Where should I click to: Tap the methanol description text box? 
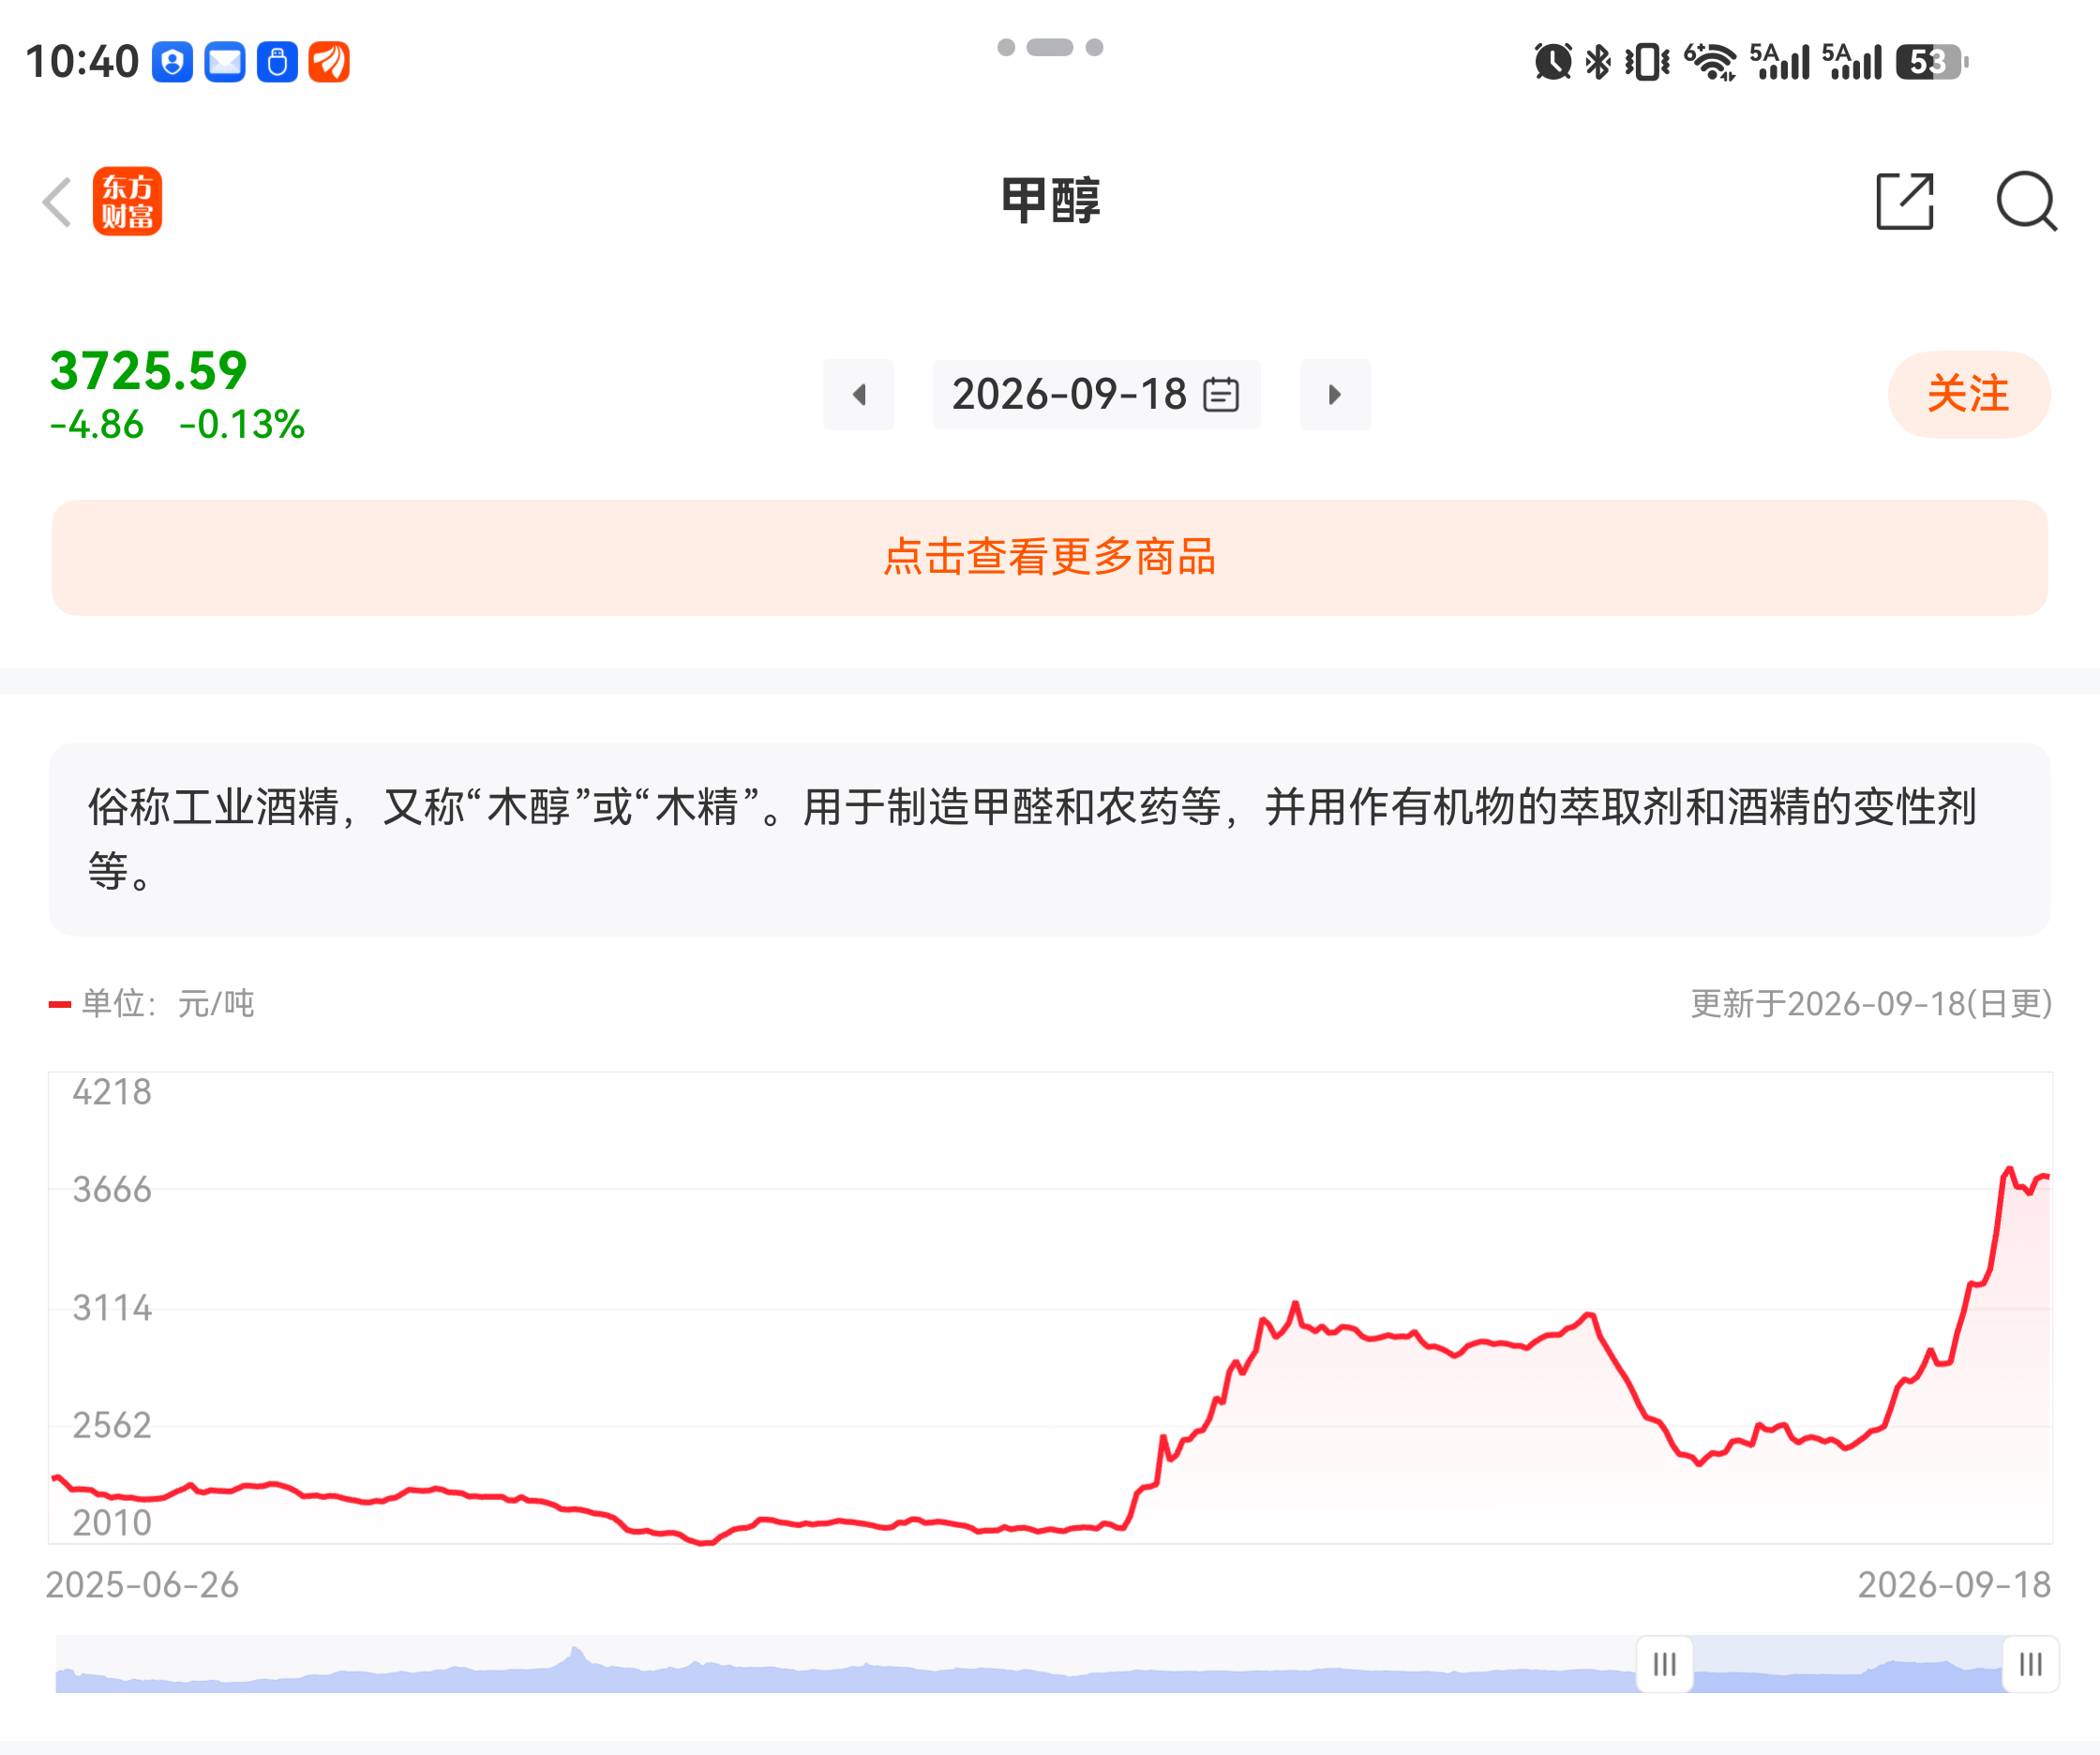pos(1049,839)
